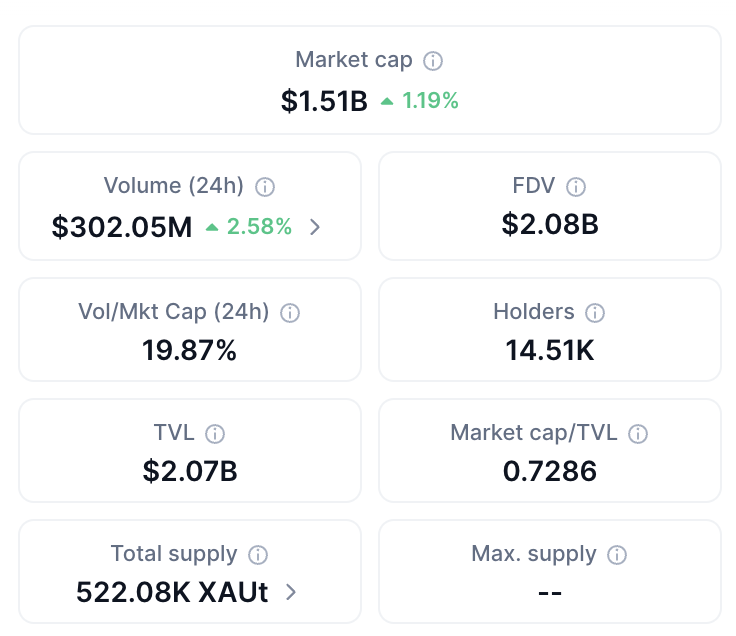This screenshot has height=636, width=736.
Task: Show the Total supply info icon
Action: (258, 554)
